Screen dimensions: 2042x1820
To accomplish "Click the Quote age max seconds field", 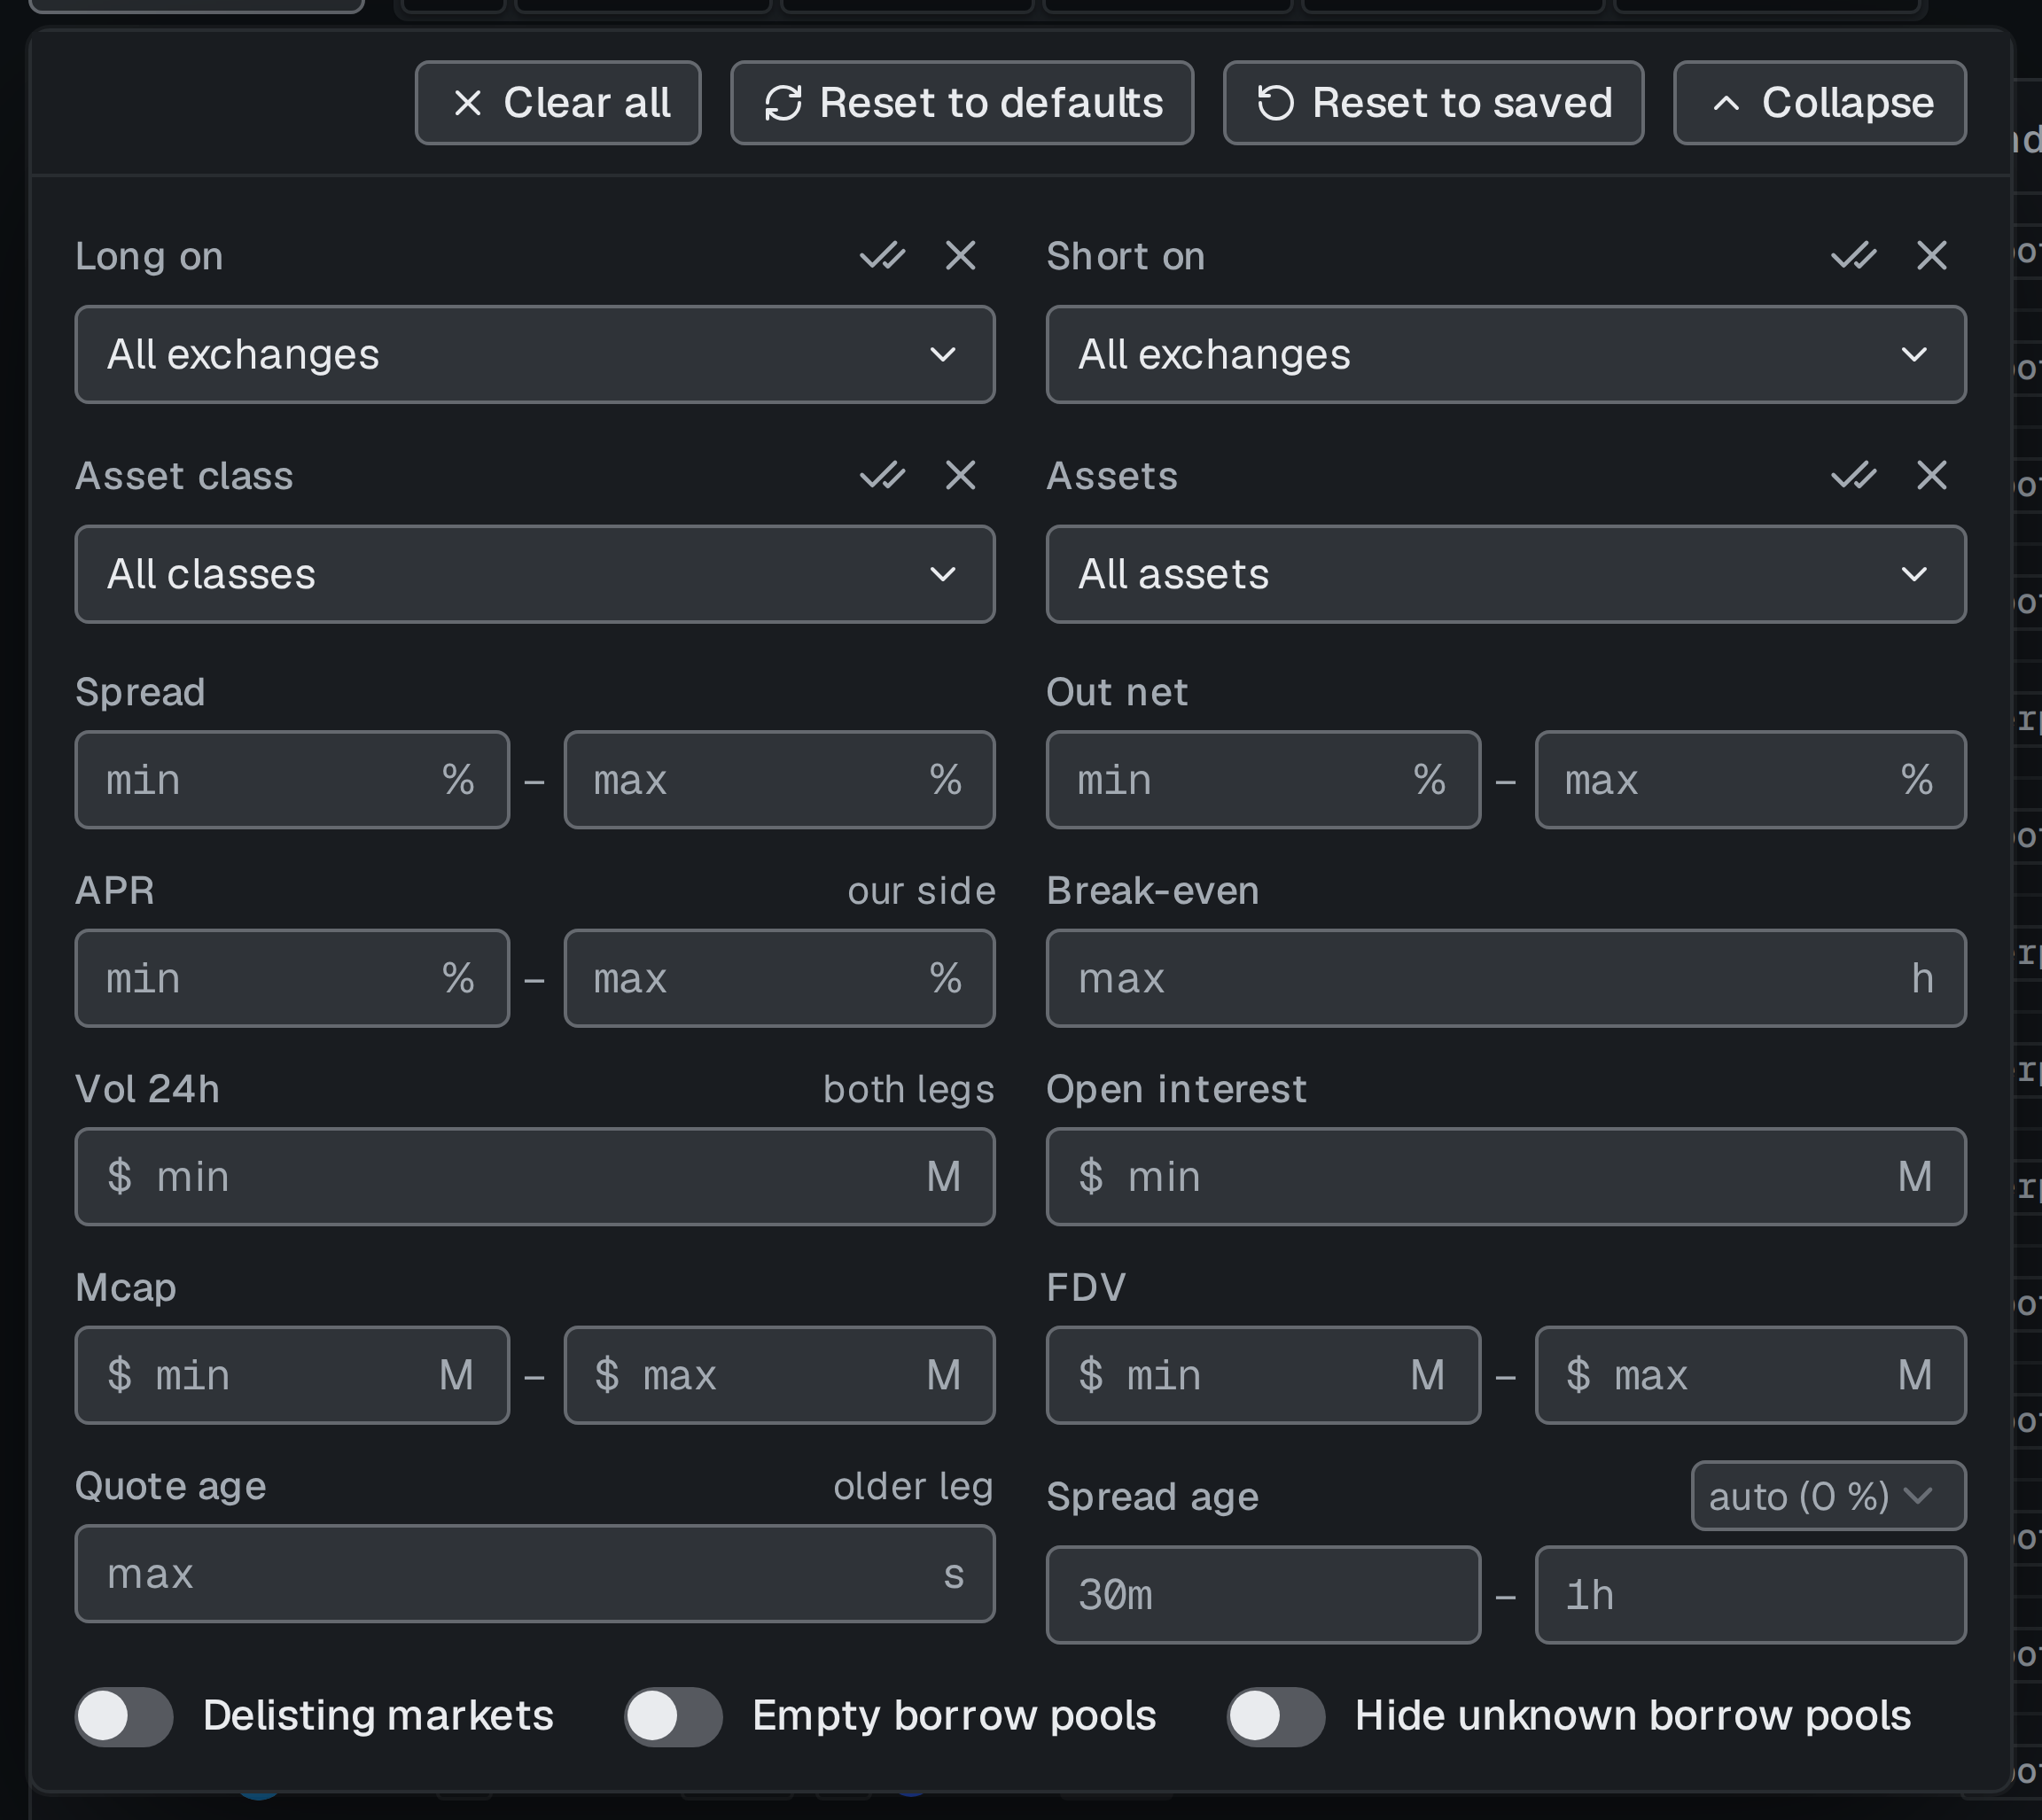I will coord(535,1574).
